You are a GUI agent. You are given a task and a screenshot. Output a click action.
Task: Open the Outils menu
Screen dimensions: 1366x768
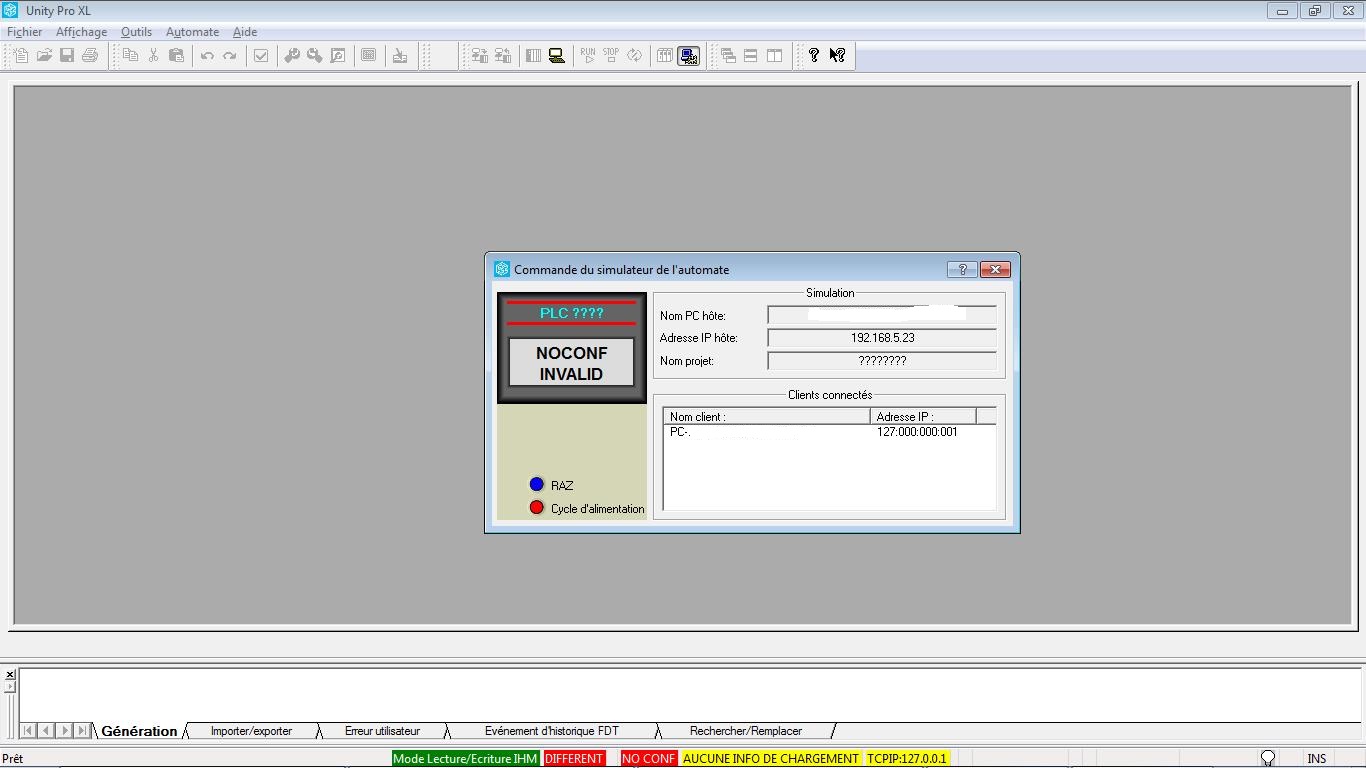(x=136, y=32)
